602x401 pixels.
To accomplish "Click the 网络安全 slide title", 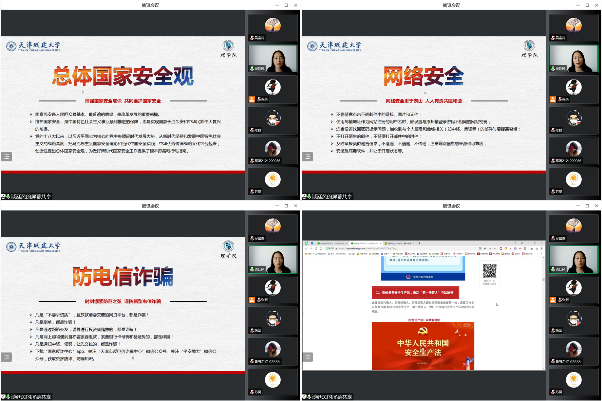I will (422, 77).
